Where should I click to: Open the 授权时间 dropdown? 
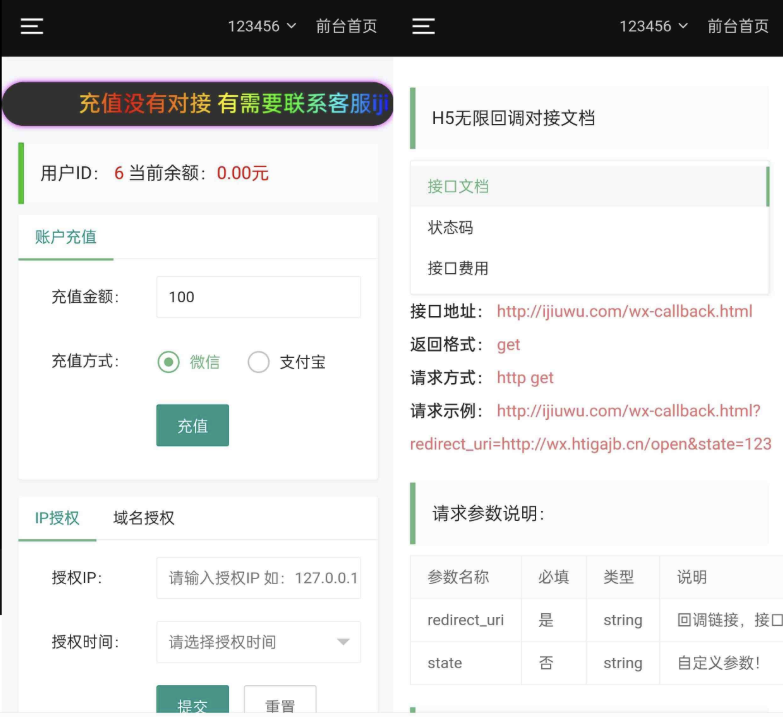pyautogui.click(x=258, y=642)
